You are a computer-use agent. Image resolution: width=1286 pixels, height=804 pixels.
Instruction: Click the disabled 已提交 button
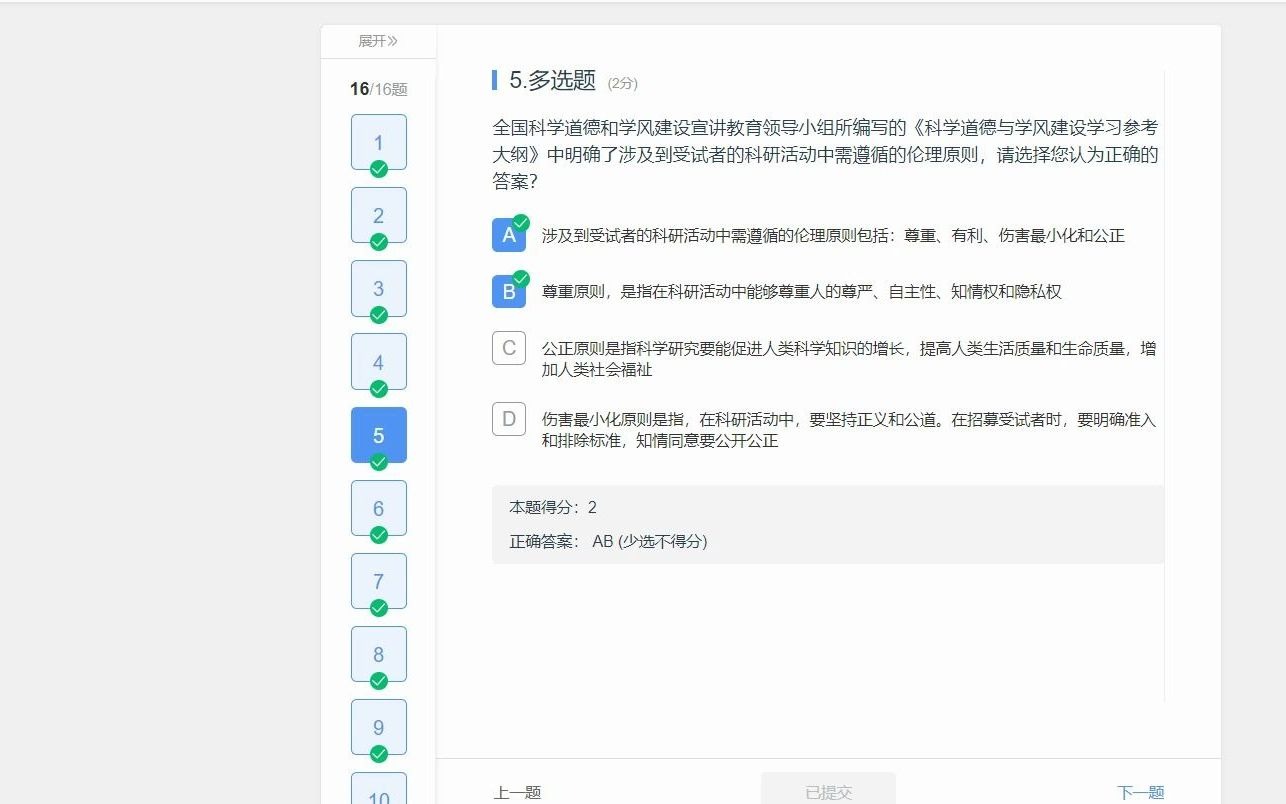pos(828,789)
